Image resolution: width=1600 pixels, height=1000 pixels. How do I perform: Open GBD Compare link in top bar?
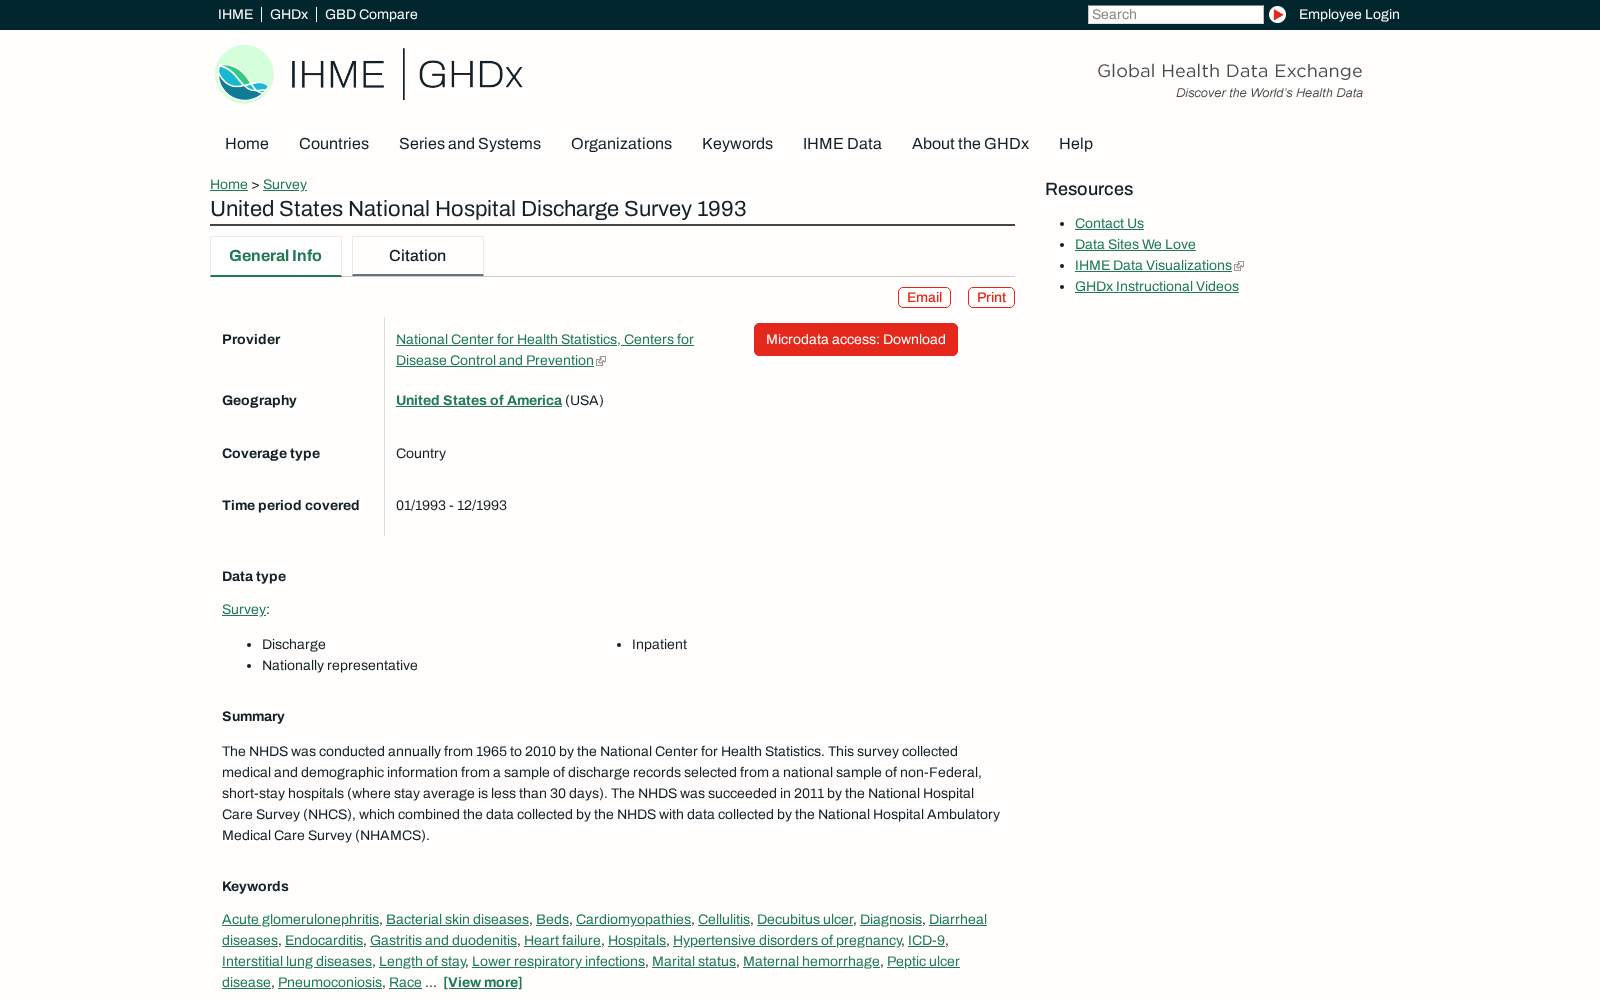coord(371,14)
